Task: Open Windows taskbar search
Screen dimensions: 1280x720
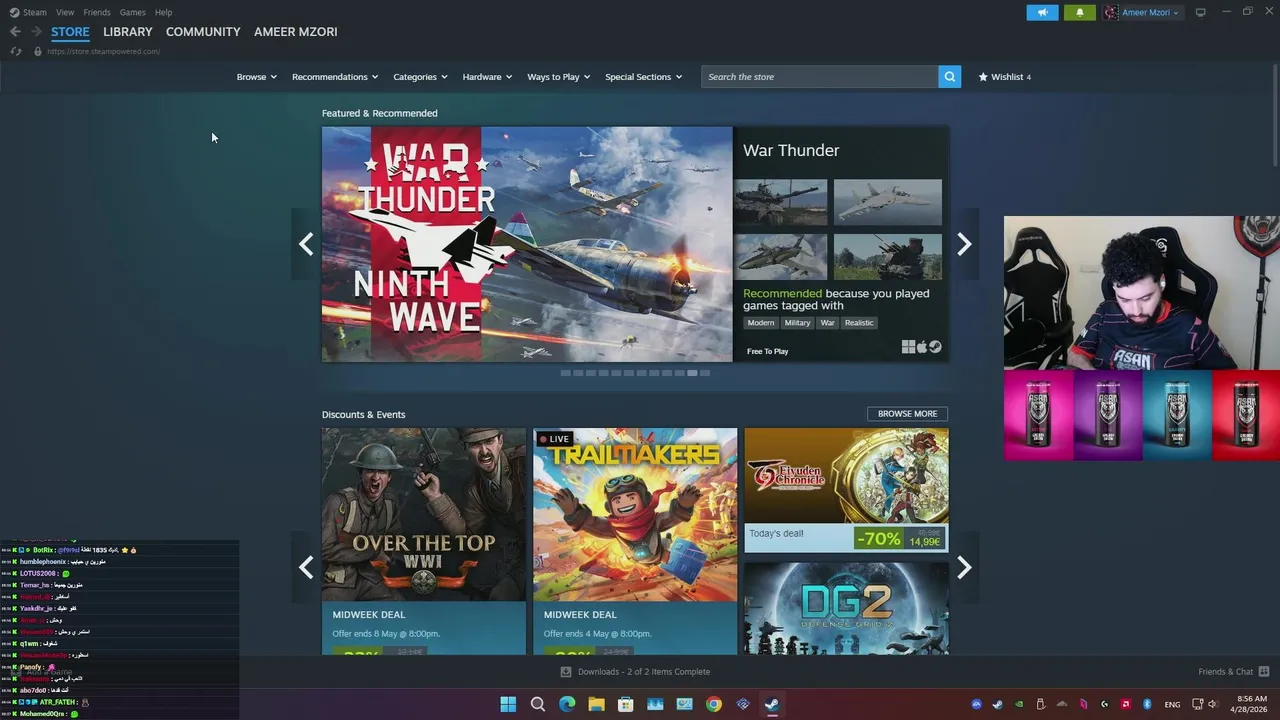Action: (538, 704)
